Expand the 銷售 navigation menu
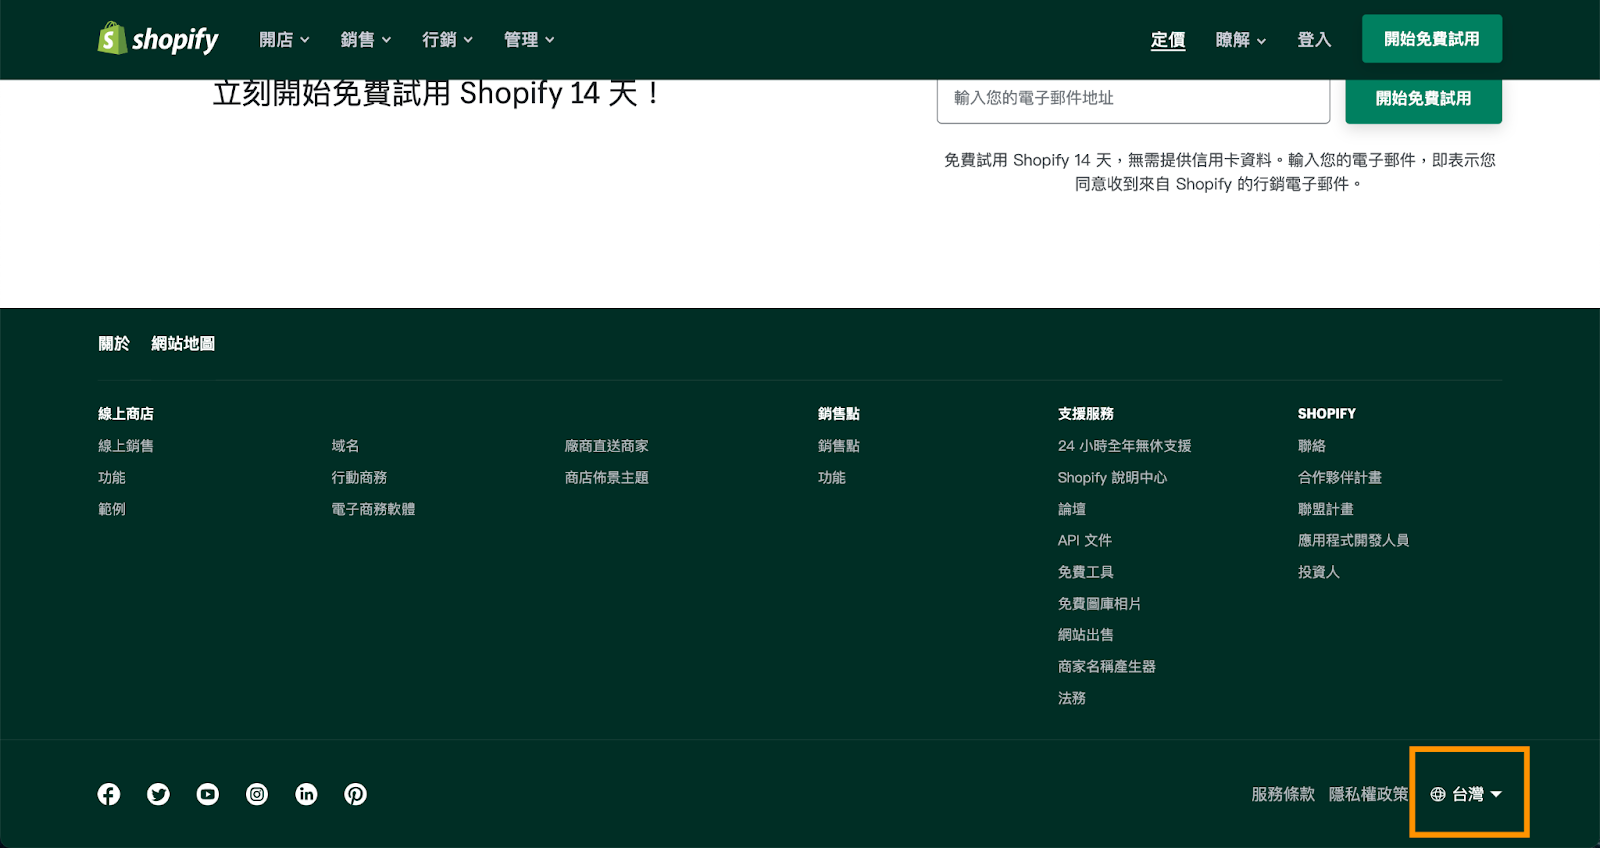 click(366, 40)
